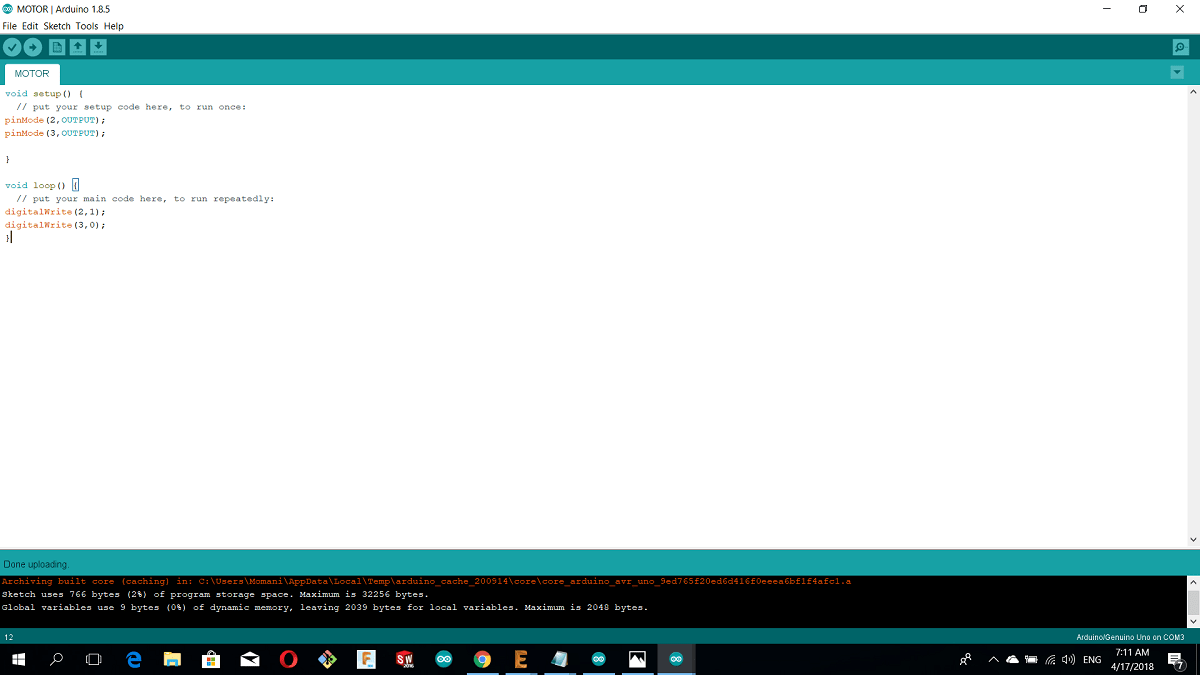The height and width of the screenshot is (675, 1200).
Task: Open the Windows Start menu
Action: [x=18, y=659]
